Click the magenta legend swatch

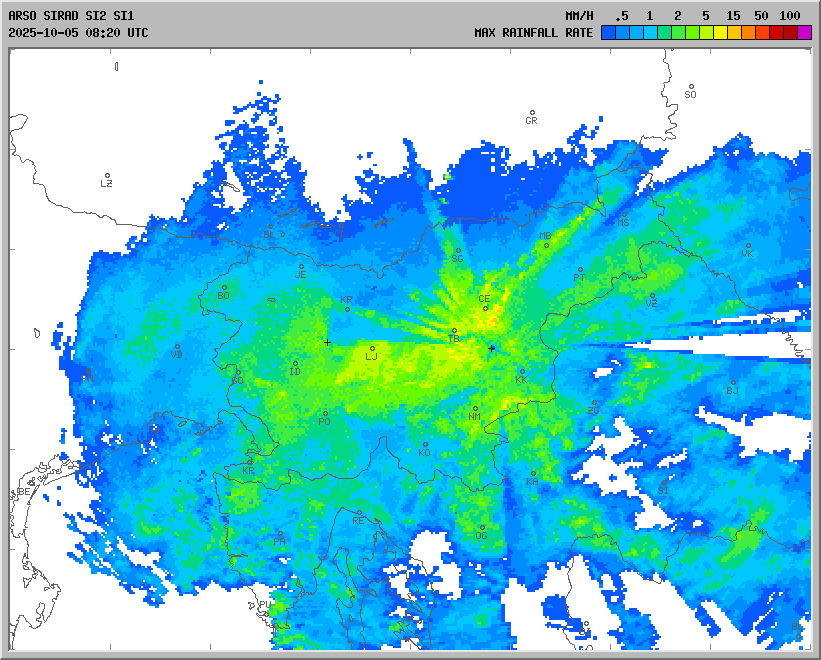click(804, 33)
